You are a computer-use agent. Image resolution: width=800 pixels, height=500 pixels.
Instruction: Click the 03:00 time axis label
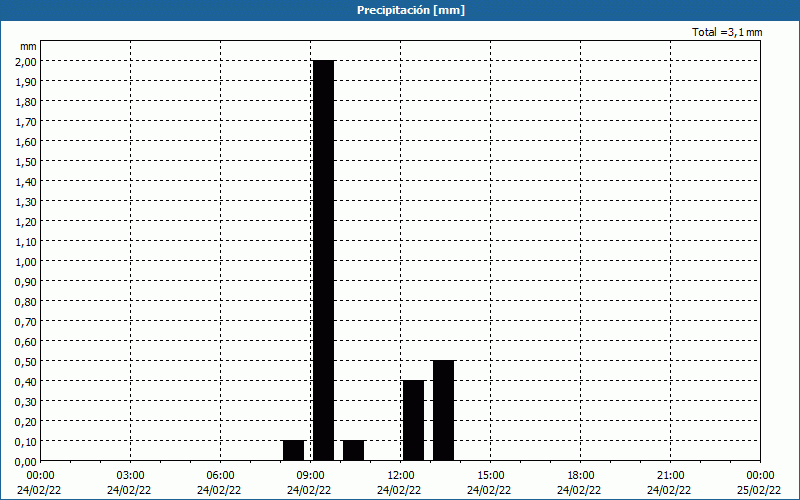tap(131, 476)
